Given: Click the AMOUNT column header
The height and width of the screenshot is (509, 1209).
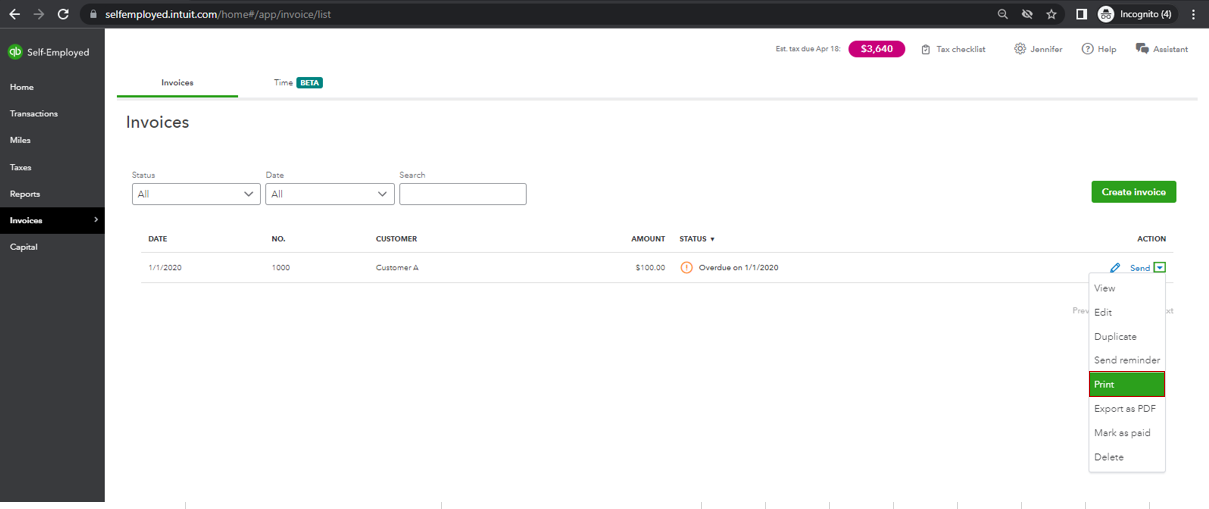Looking at the screenshot, I should pyautogui.click(x=648, y=239).
